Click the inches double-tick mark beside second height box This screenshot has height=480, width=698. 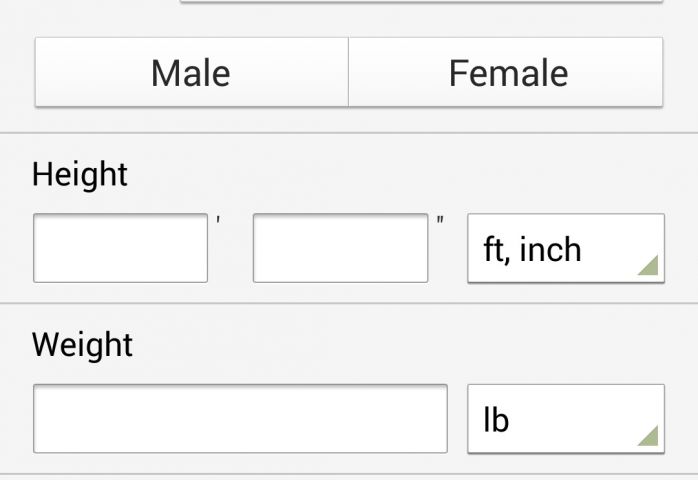pos(440,220)
